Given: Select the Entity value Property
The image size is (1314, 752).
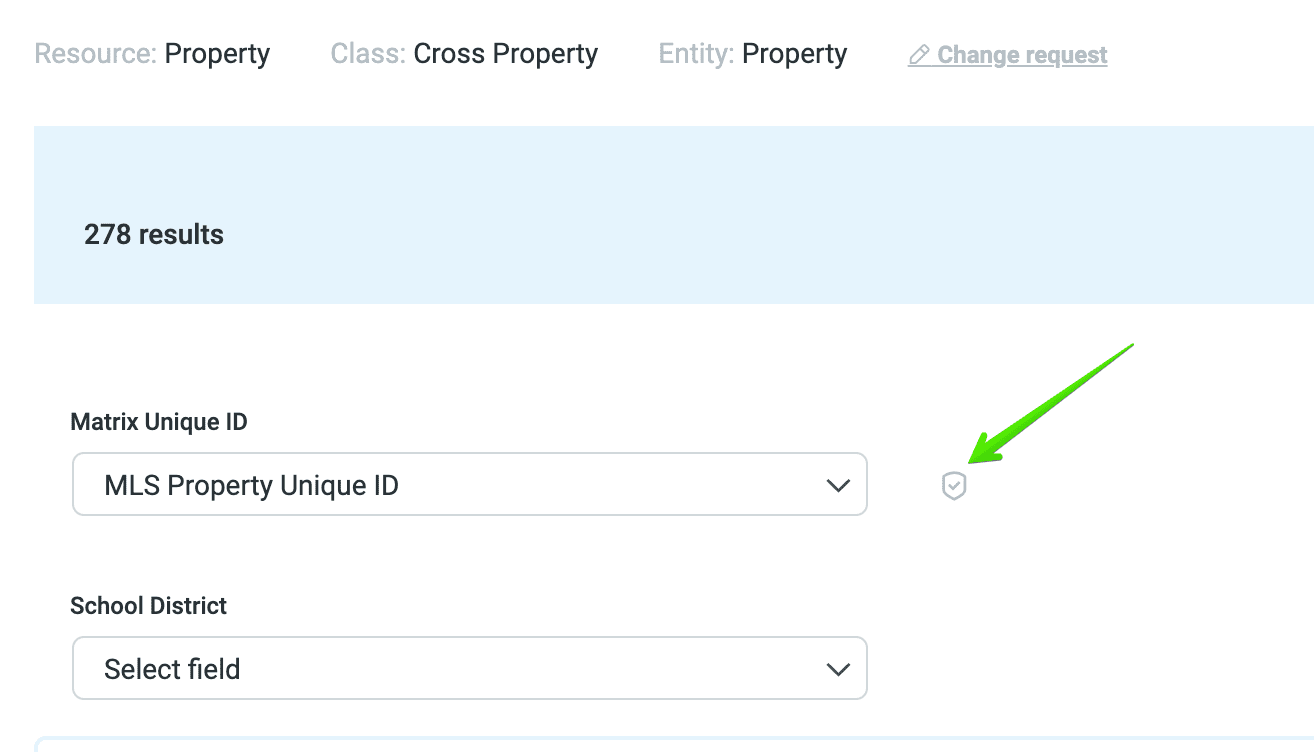Looking at the screenshot, I should 794,54.
